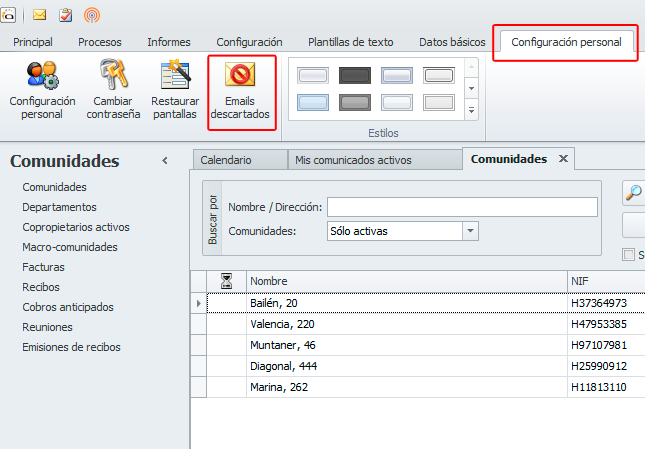Select the light blue style in second row

point(313,102)
